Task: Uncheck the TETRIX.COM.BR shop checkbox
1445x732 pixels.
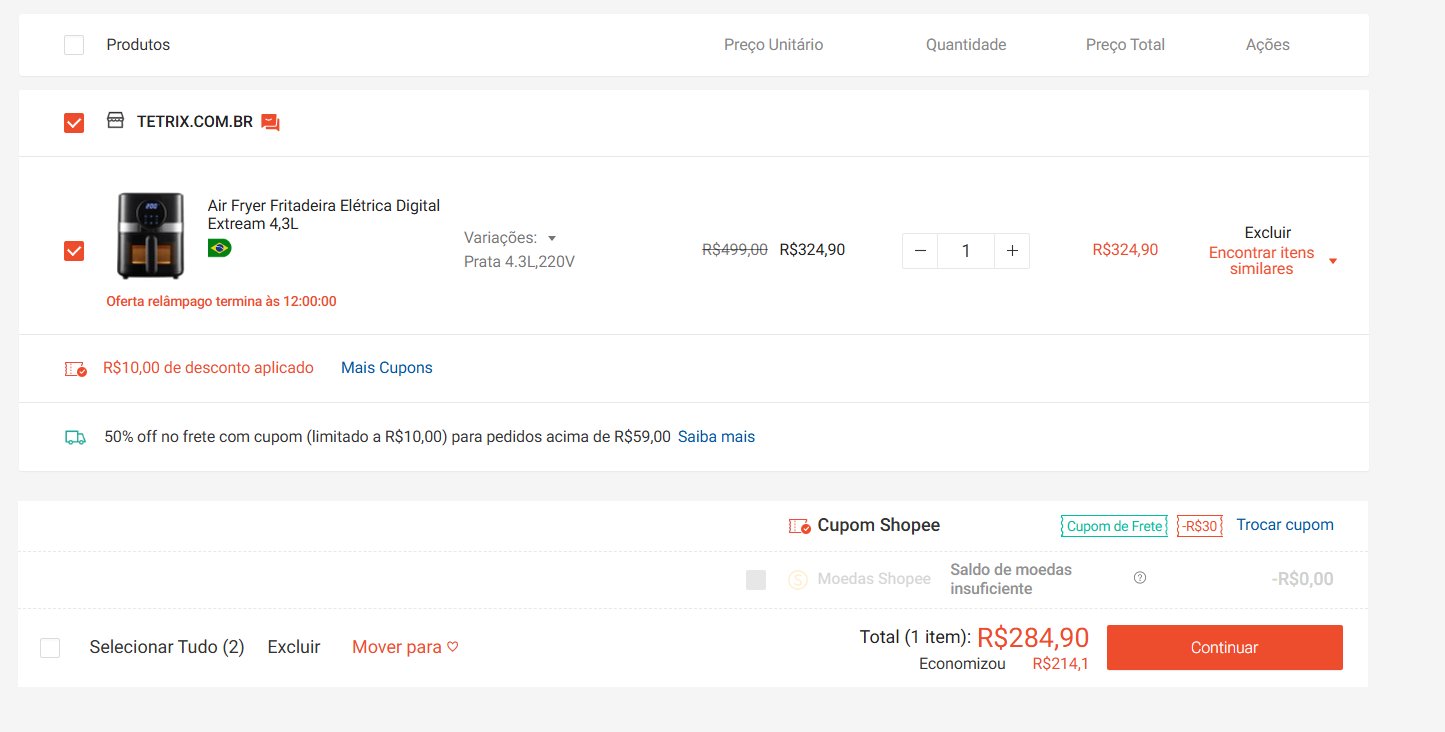Action: [74, 123]
